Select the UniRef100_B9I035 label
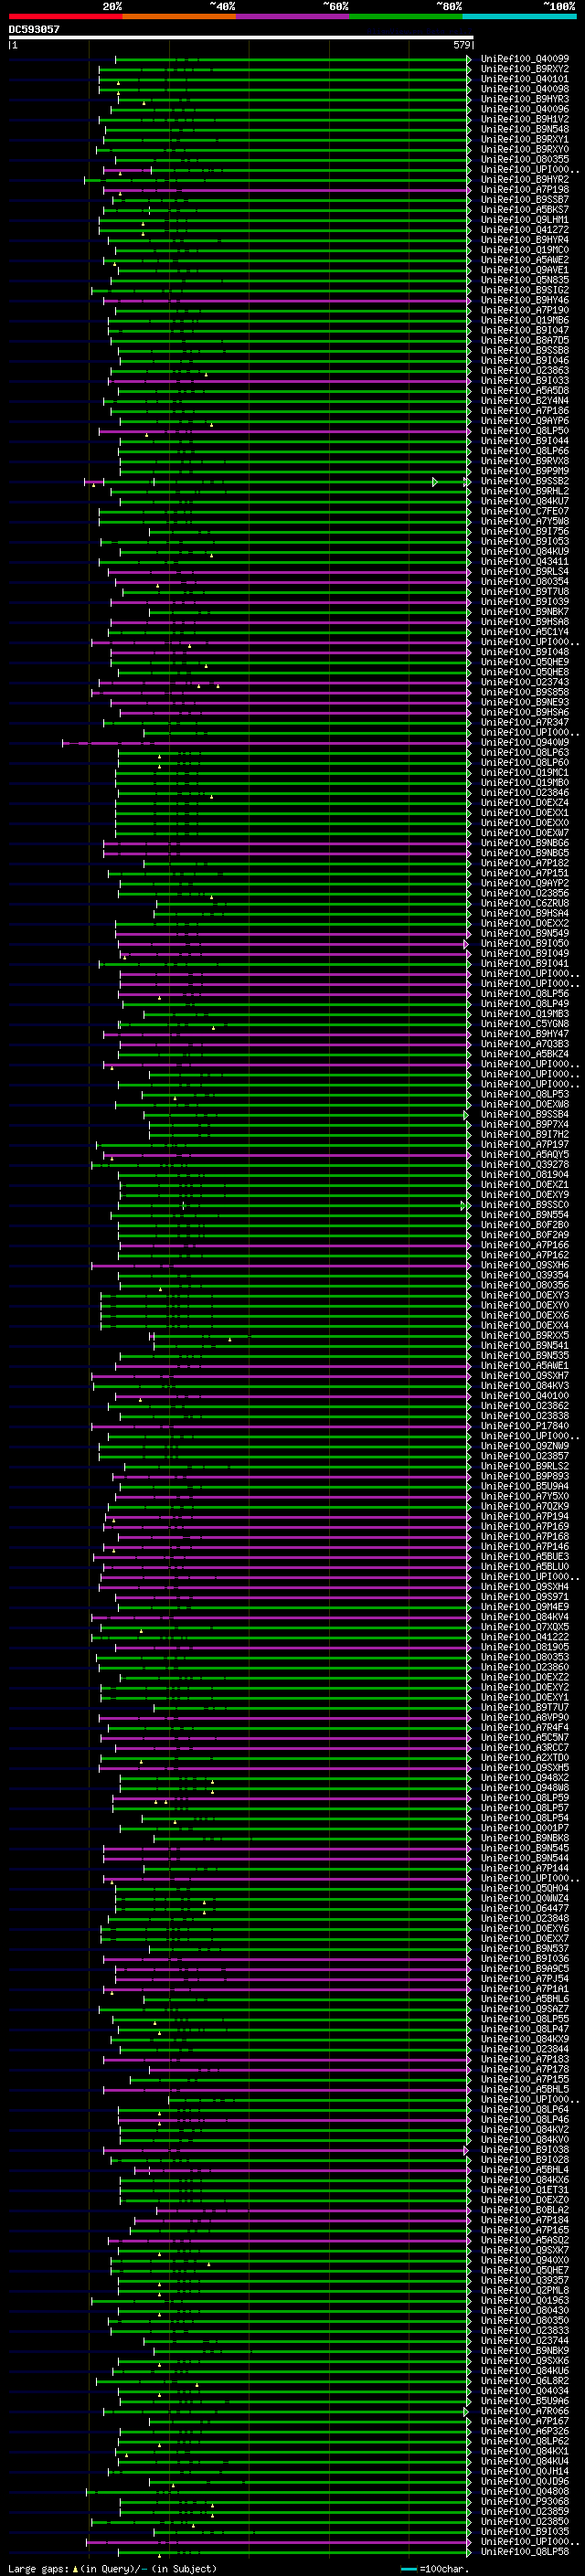 coord(525,2532)
